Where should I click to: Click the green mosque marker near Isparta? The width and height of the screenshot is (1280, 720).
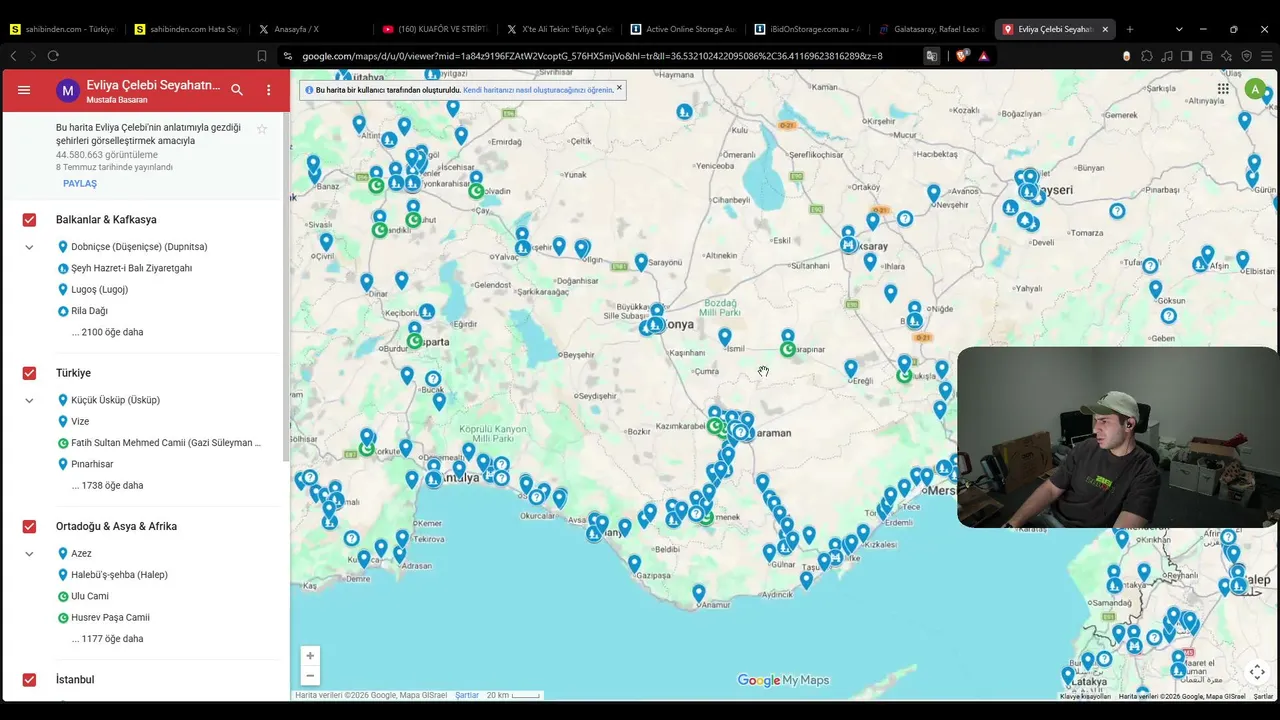[414, 341]
